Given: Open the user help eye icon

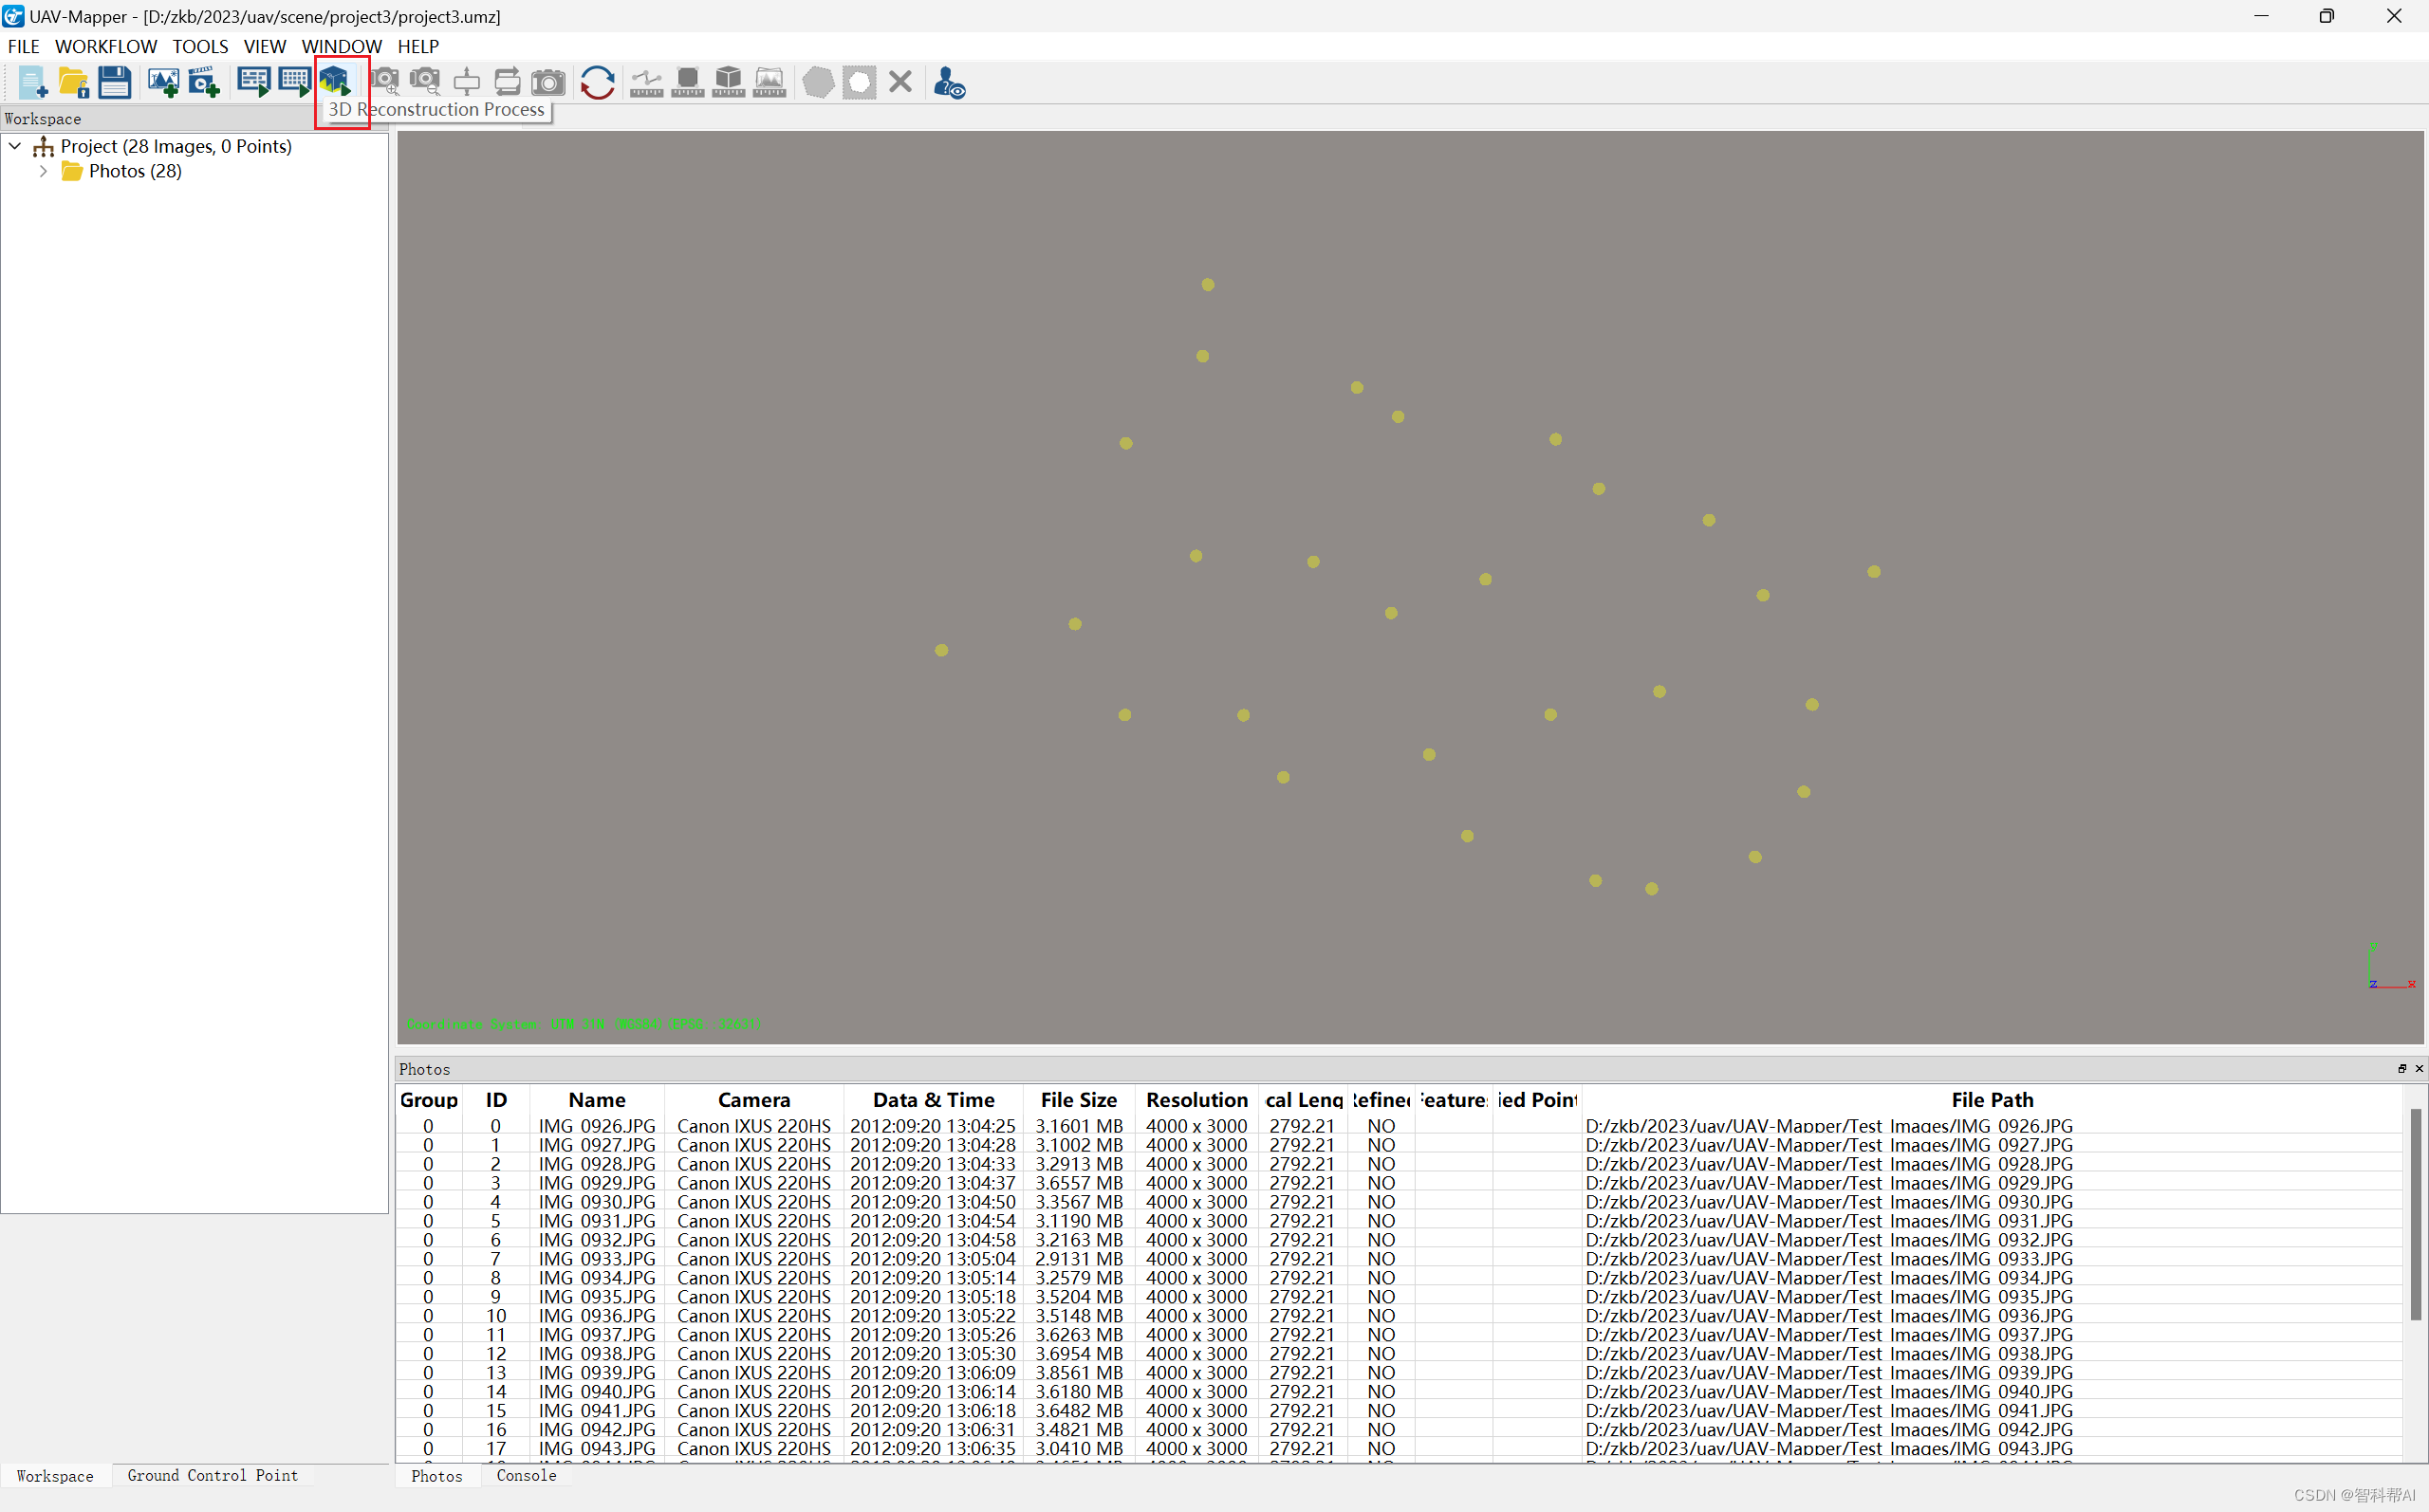Looking at the screenshot, I should point(949,82).
